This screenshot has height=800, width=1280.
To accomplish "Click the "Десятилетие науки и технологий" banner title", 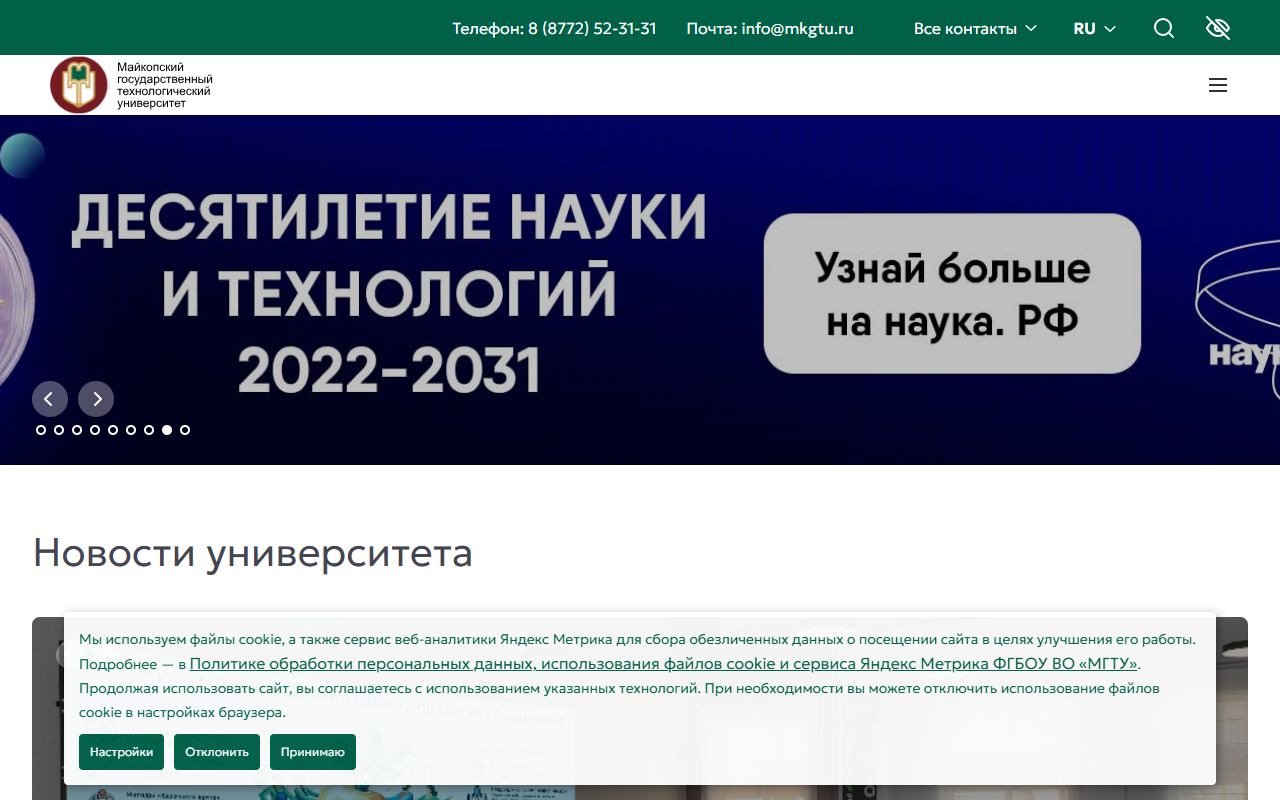I will [x=389, y=292].
